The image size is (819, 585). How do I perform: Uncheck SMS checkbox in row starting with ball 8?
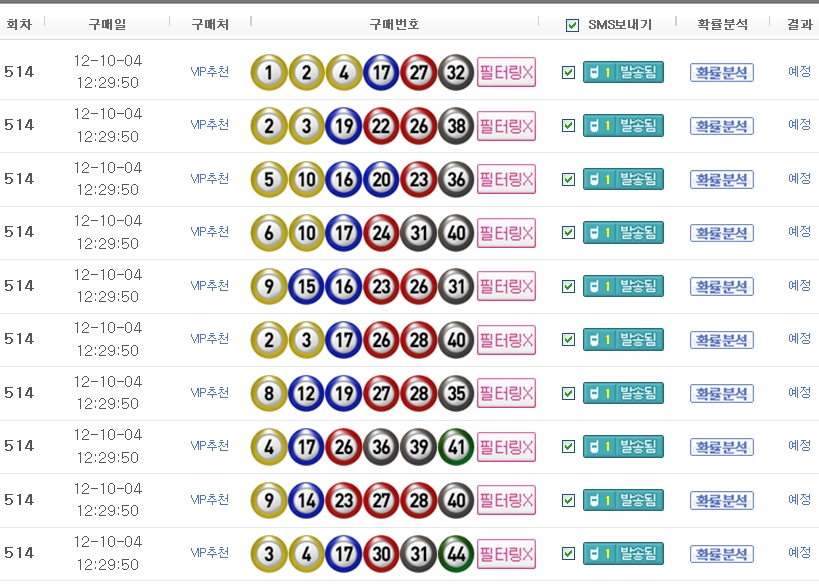pyautogui.click(x=569, y=393)
